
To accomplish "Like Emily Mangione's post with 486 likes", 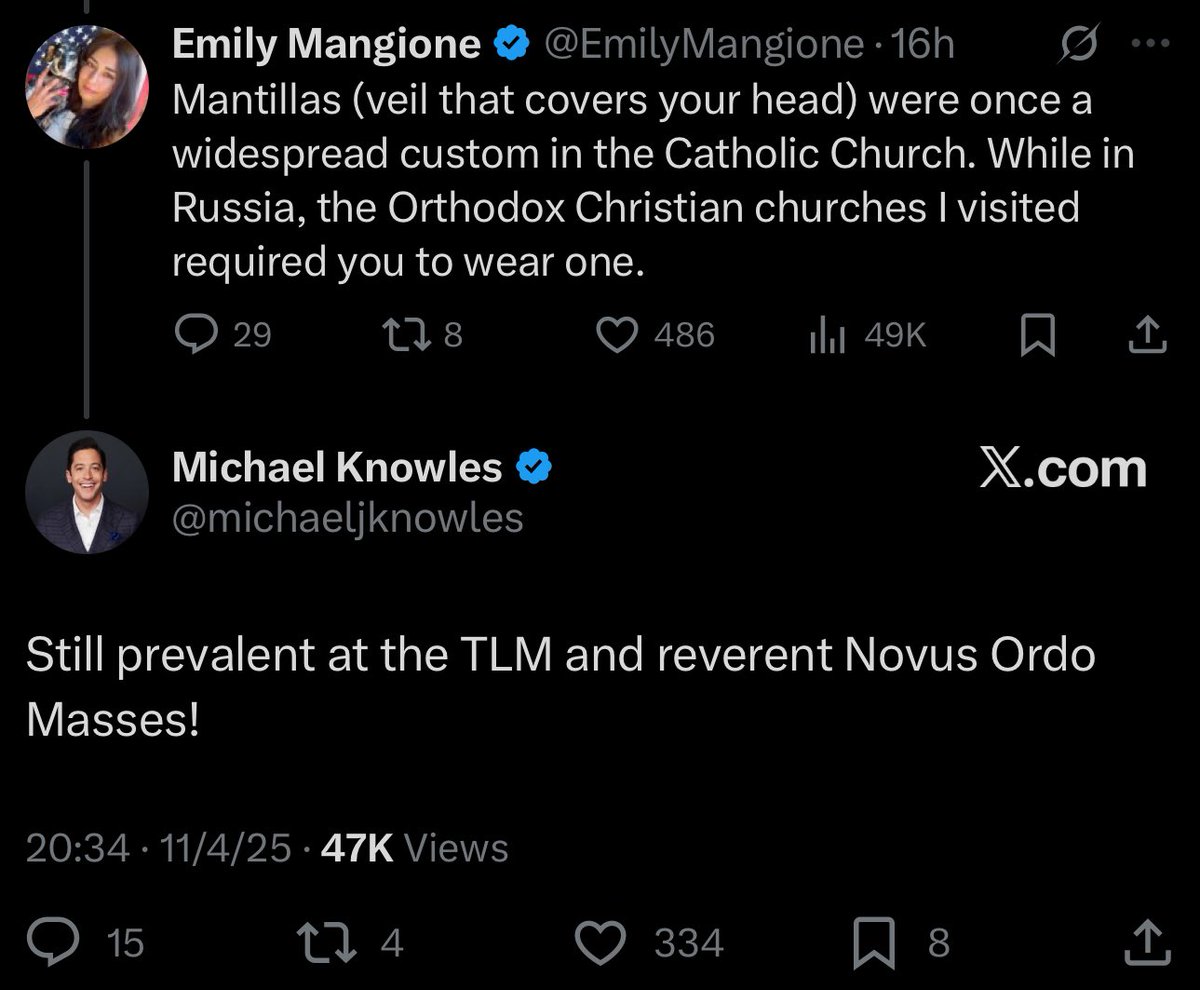I will click(617, 335).
